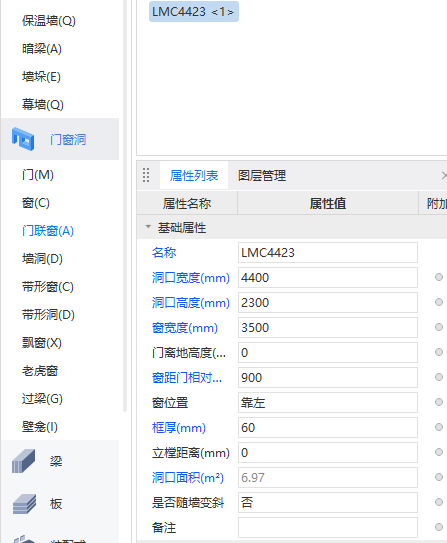
Task: Select component LMC4423 <1> in list
Action: (x=194, y=12)
